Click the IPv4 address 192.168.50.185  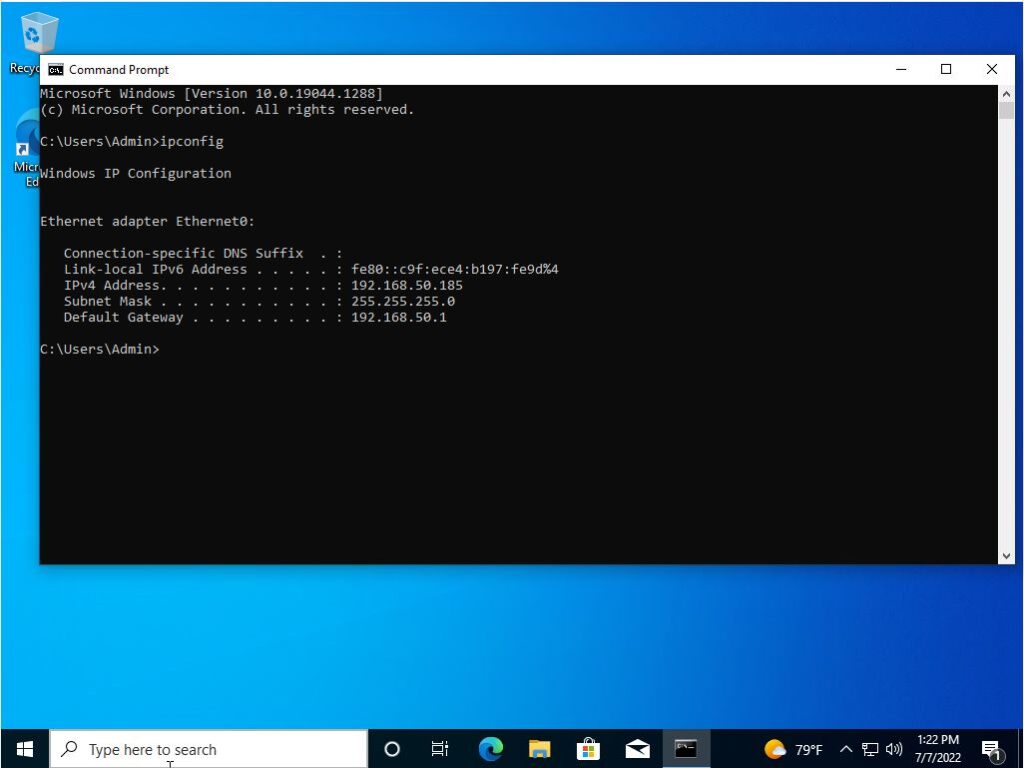tap(407, 285)
